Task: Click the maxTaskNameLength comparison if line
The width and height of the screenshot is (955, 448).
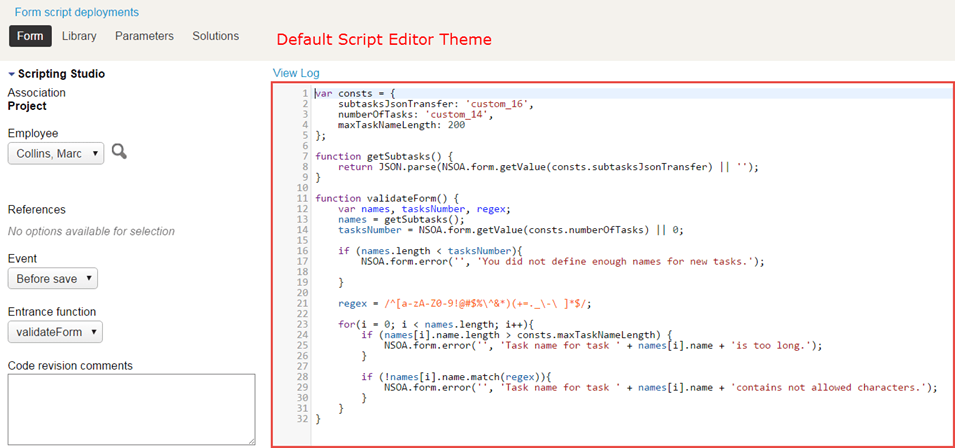Action: [x=516, y=335]
